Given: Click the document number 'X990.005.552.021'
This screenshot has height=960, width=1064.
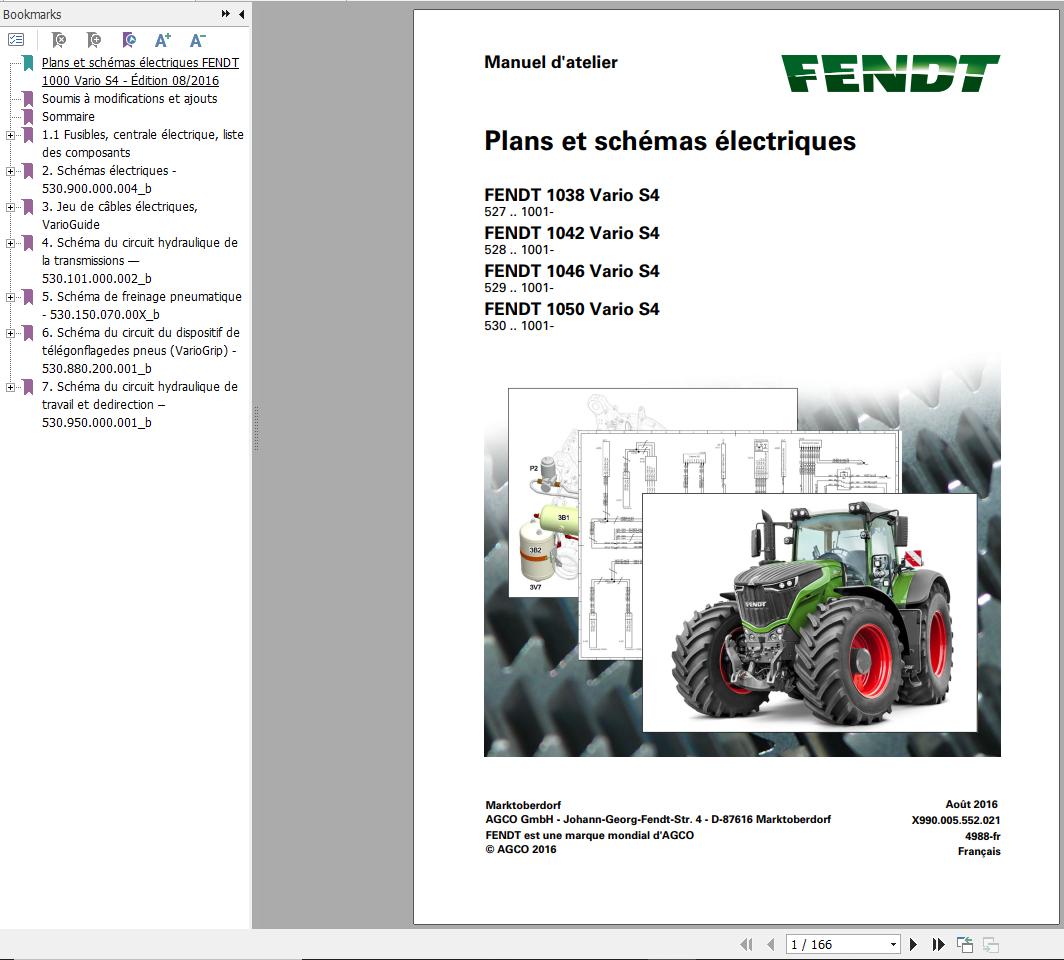Looking at the screenshot, I should [x=955, y=820].
